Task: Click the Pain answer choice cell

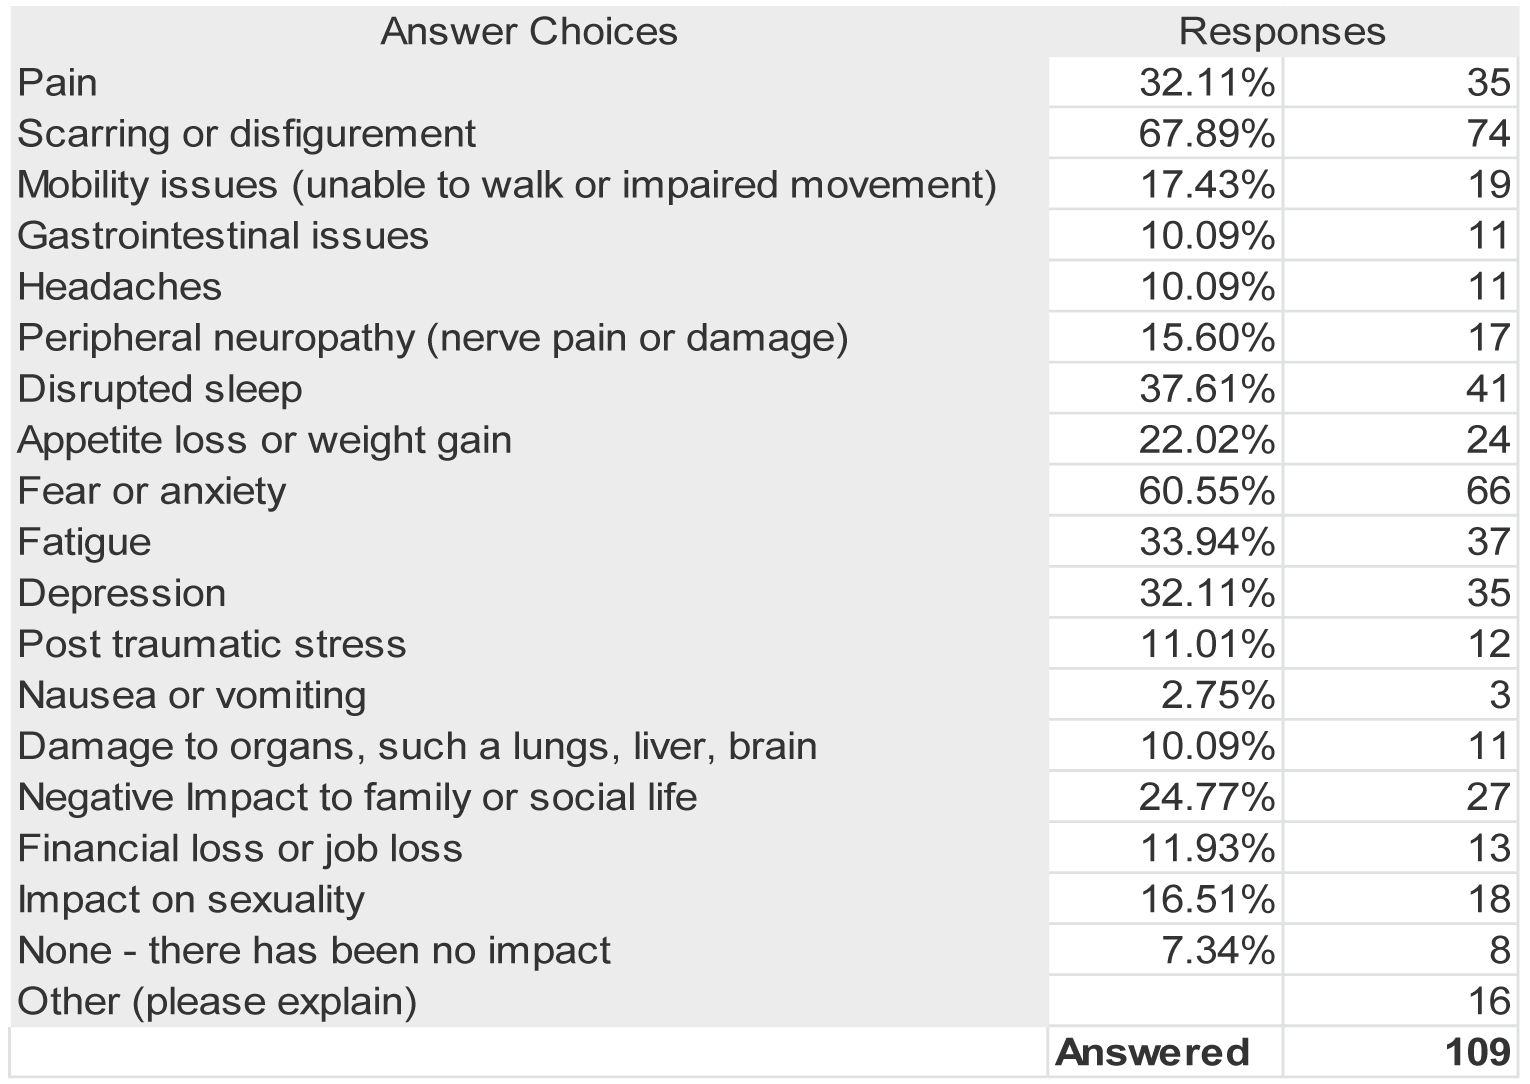Action: click(x=58, y=82)
